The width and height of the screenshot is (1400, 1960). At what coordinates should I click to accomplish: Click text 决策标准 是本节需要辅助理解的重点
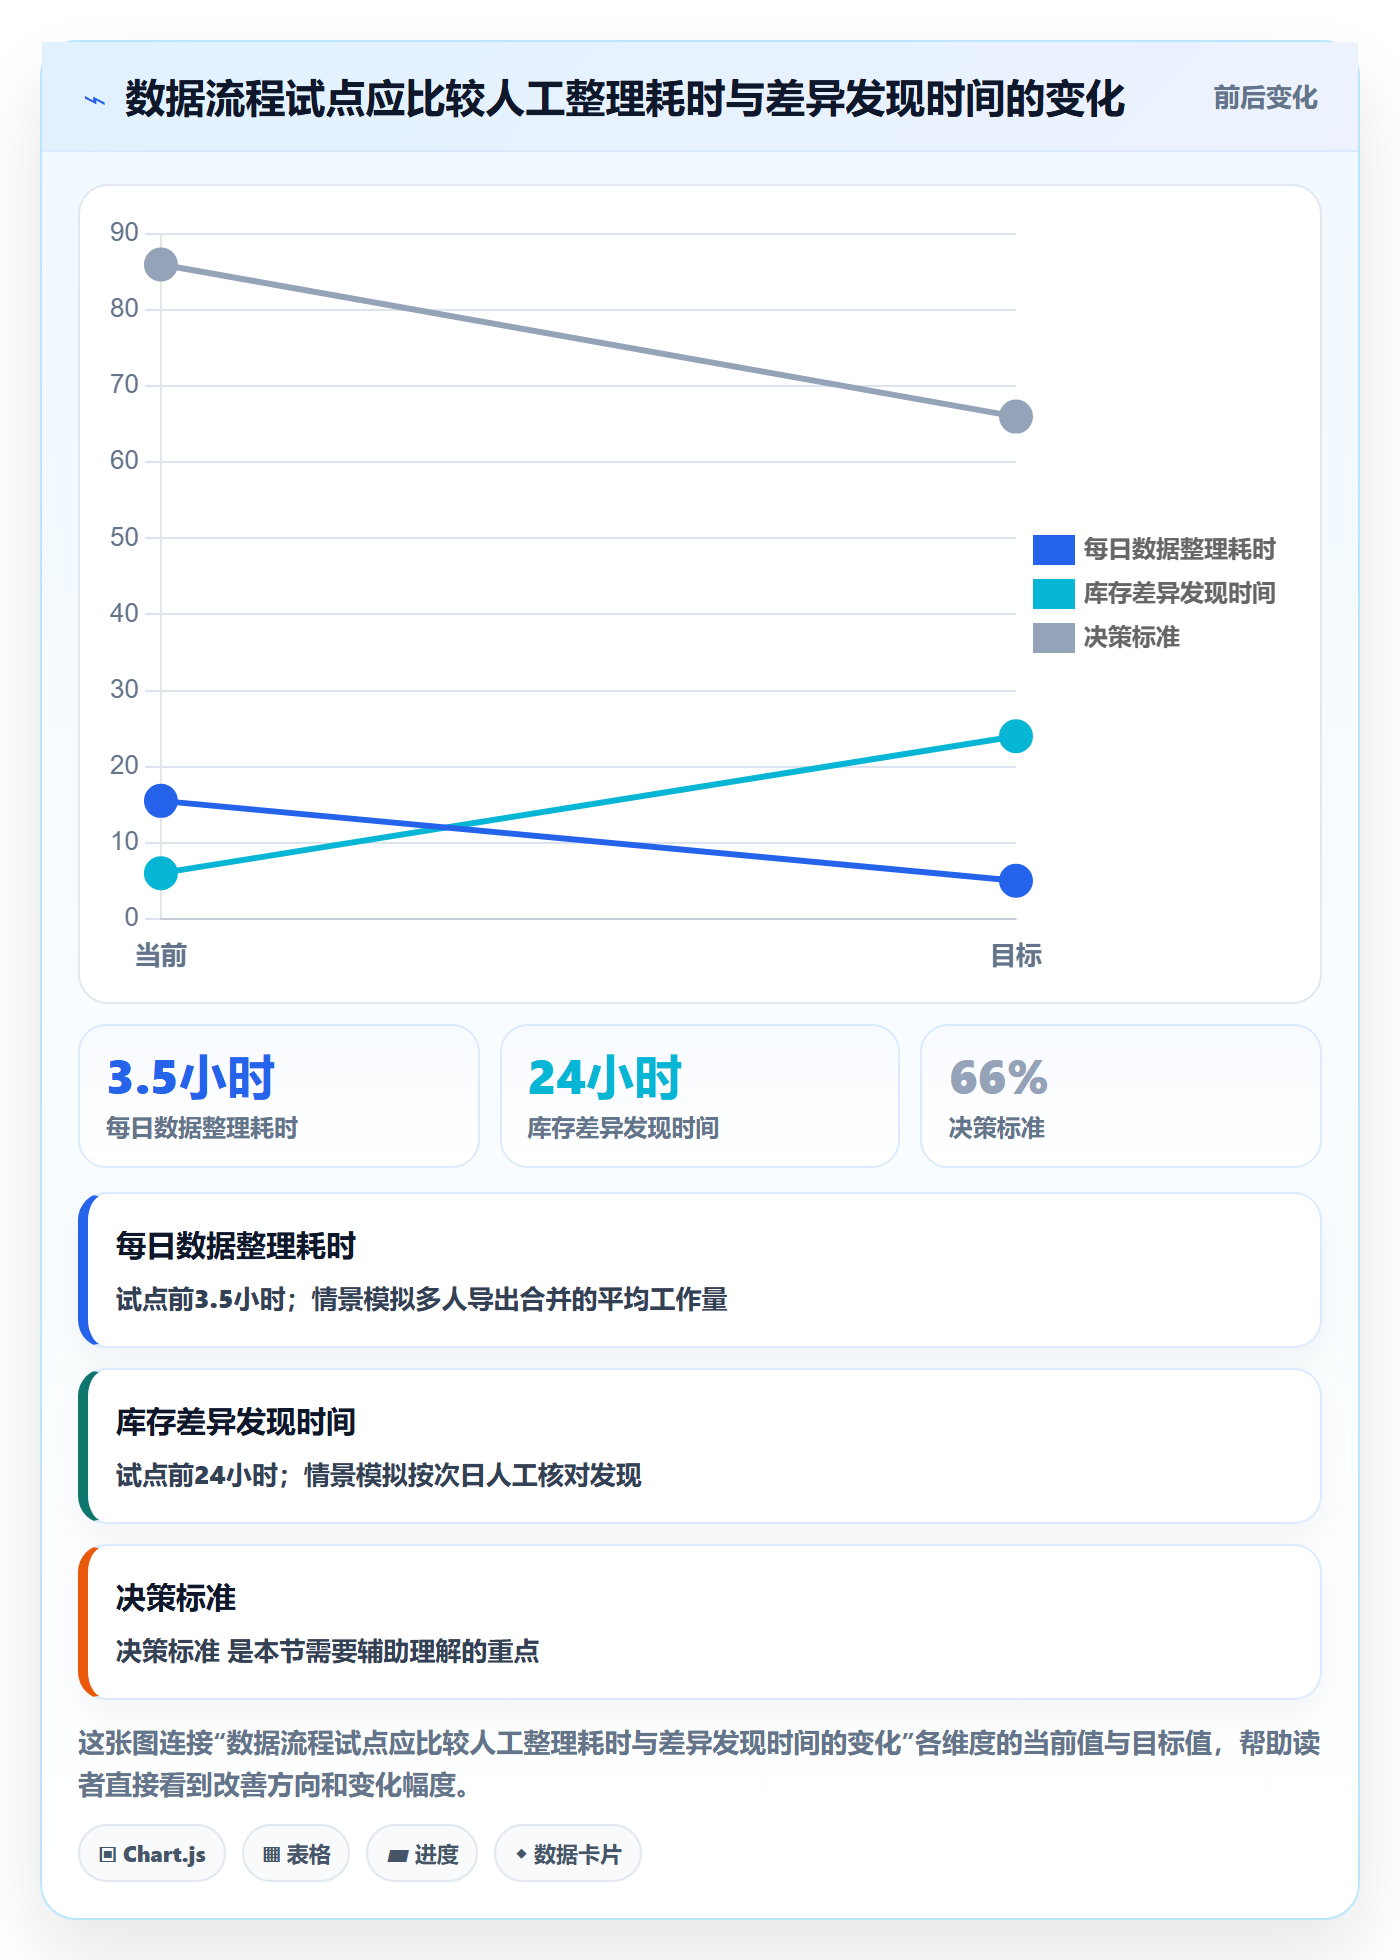(328, 1652)
